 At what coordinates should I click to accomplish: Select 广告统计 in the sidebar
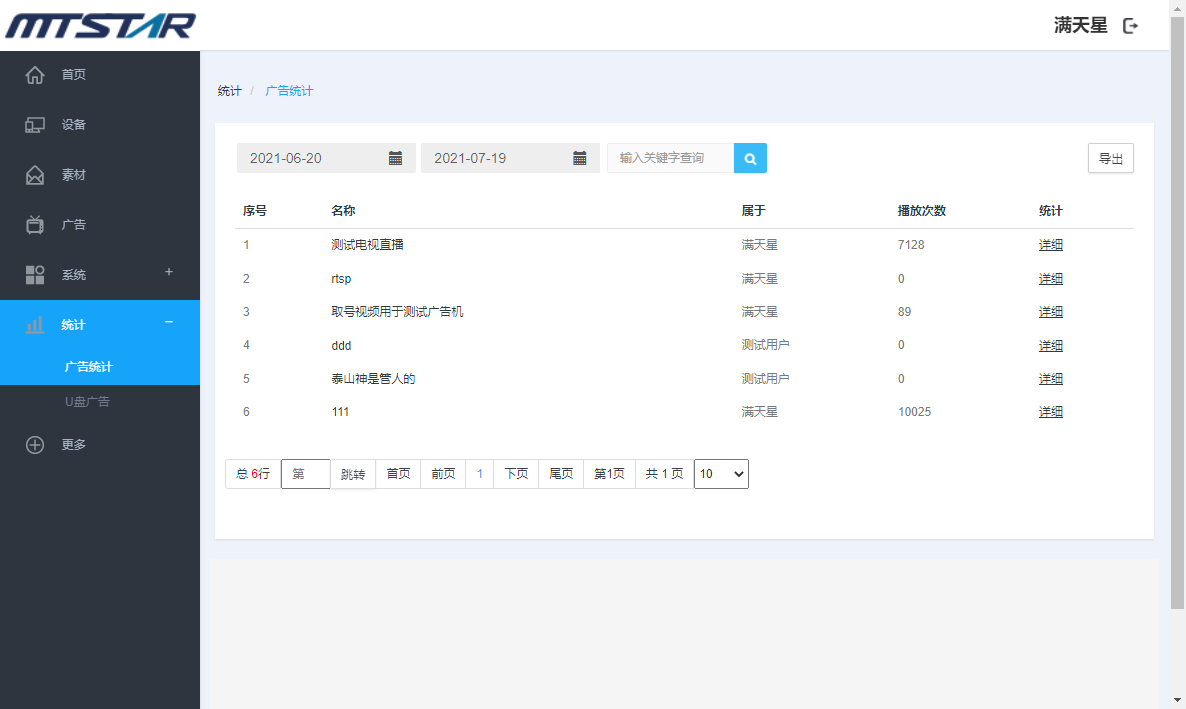pos(88,367)
